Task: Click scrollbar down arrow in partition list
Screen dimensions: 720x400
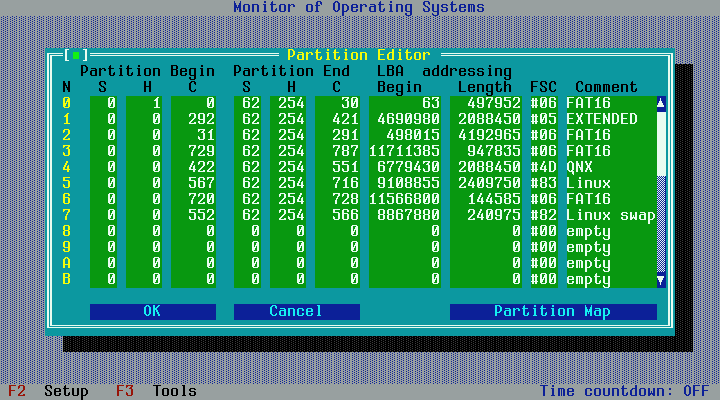Action: pyautogui.click(x=660, y=280)
